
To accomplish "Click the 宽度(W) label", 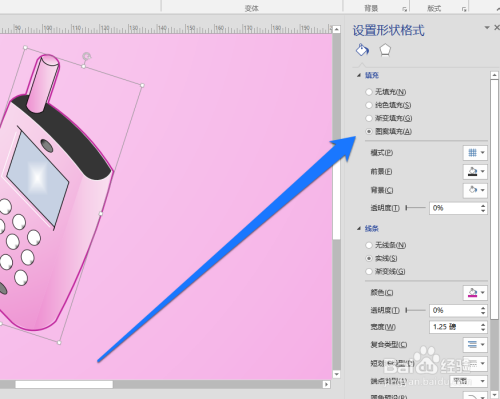I will point(383,327).
